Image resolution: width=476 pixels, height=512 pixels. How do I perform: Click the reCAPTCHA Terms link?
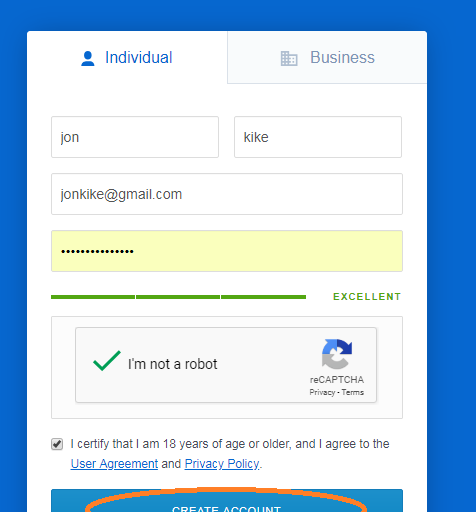(352, 392)
